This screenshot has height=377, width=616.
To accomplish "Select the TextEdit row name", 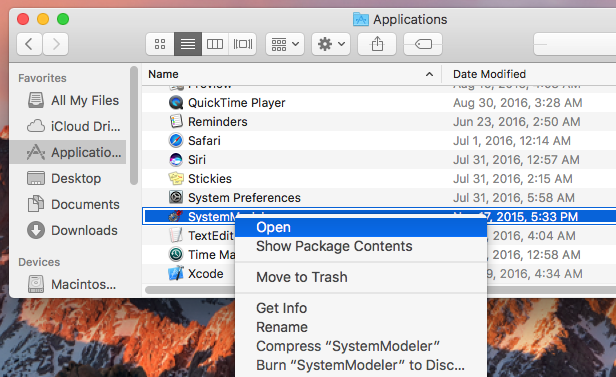I will pyautogui.click(x=211, y=236).
